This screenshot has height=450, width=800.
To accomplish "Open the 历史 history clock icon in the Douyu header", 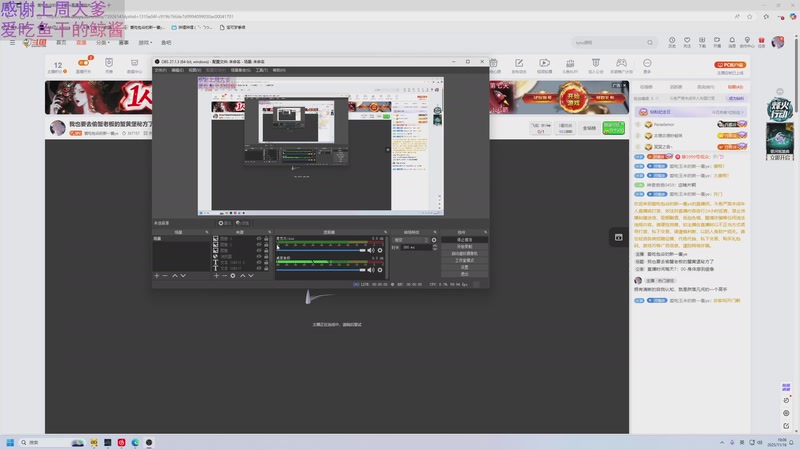I will point(672,42).
